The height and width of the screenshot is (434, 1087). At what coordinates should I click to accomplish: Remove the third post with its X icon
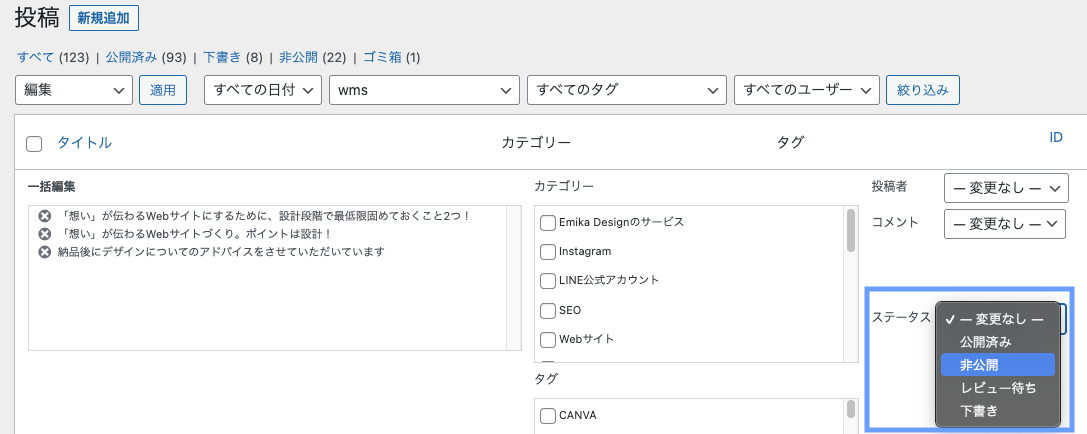pyautogui.click(x=44, y=252)
